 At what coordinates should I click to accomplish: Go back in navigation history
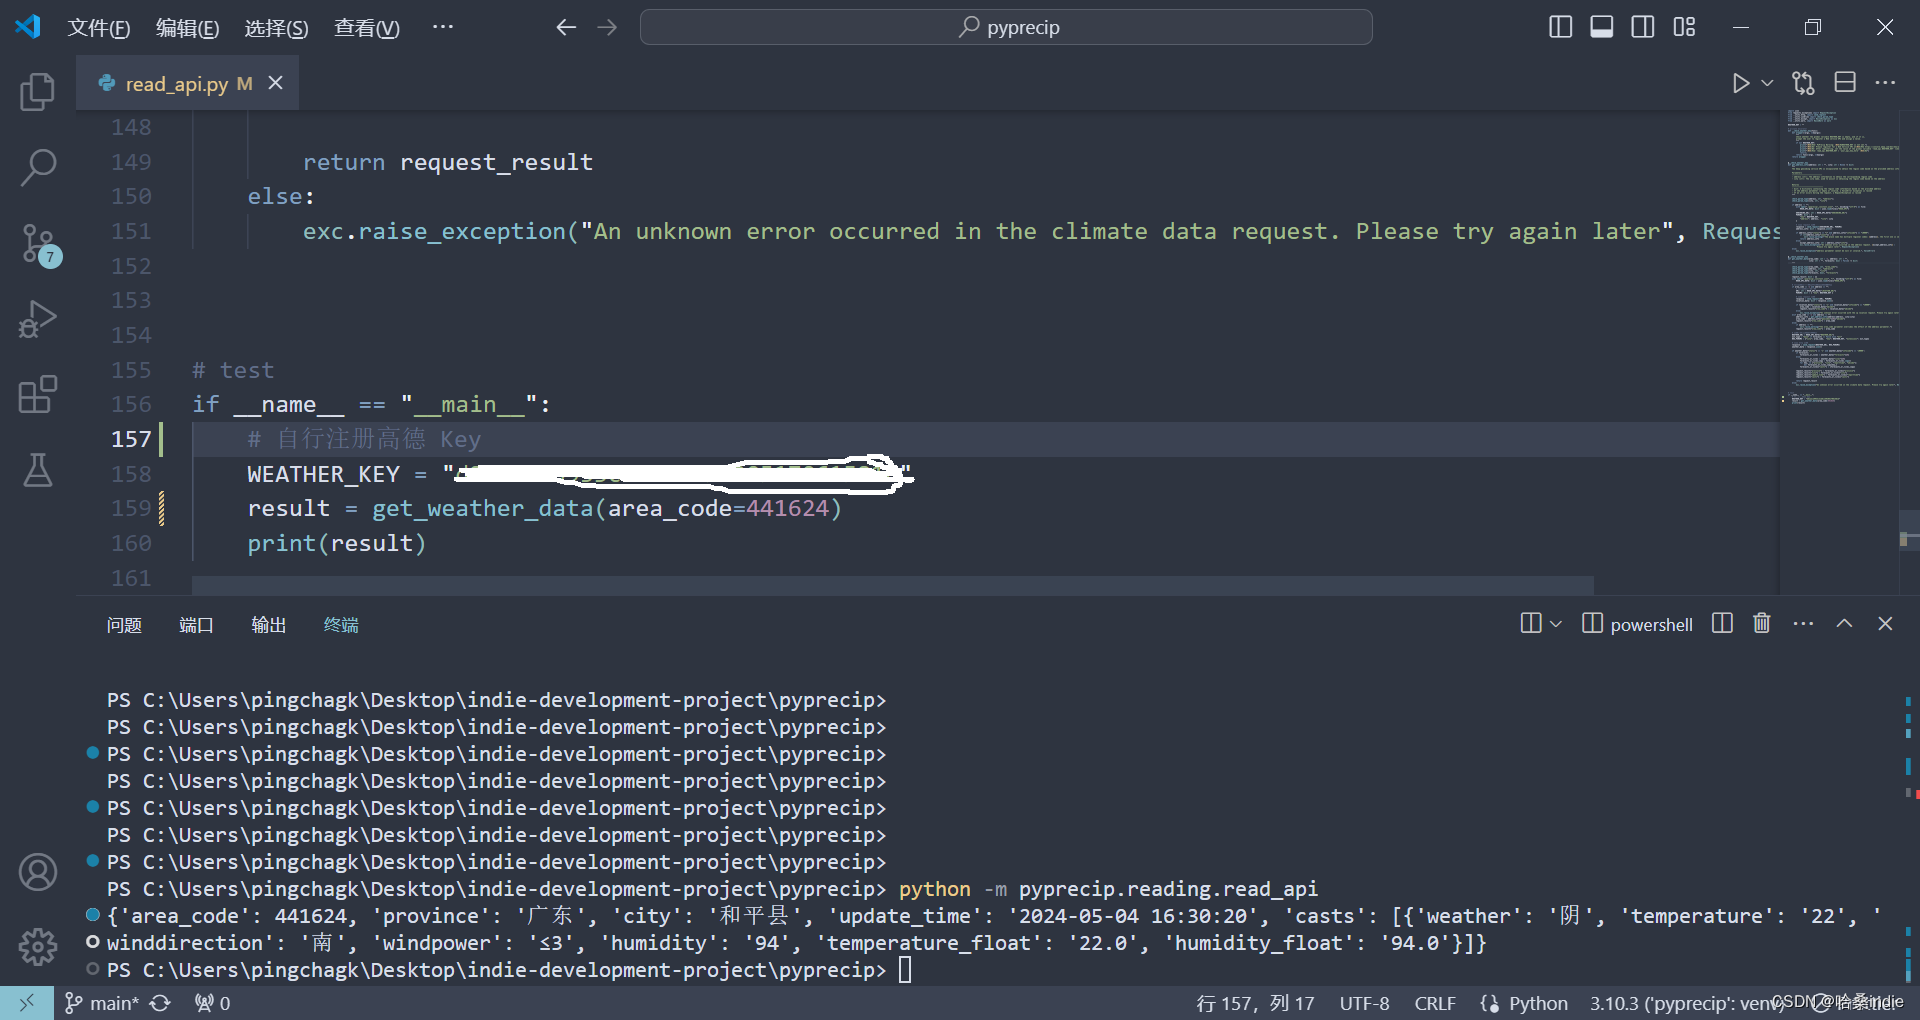[566, 27]
